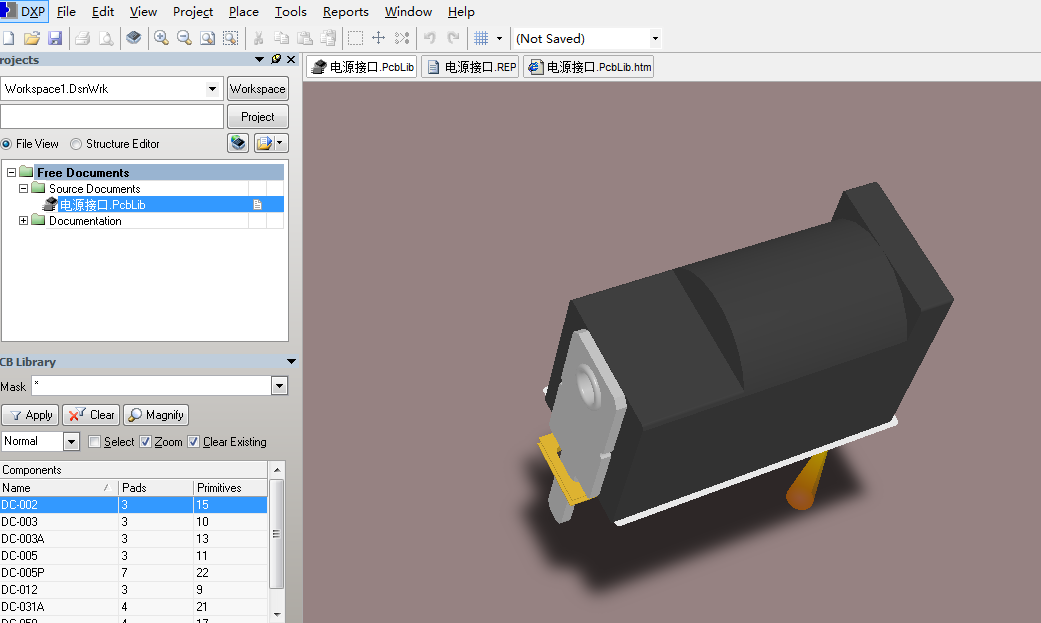
Task: Uncheck the Clear Existing checkbox
Action: point(193,442)
